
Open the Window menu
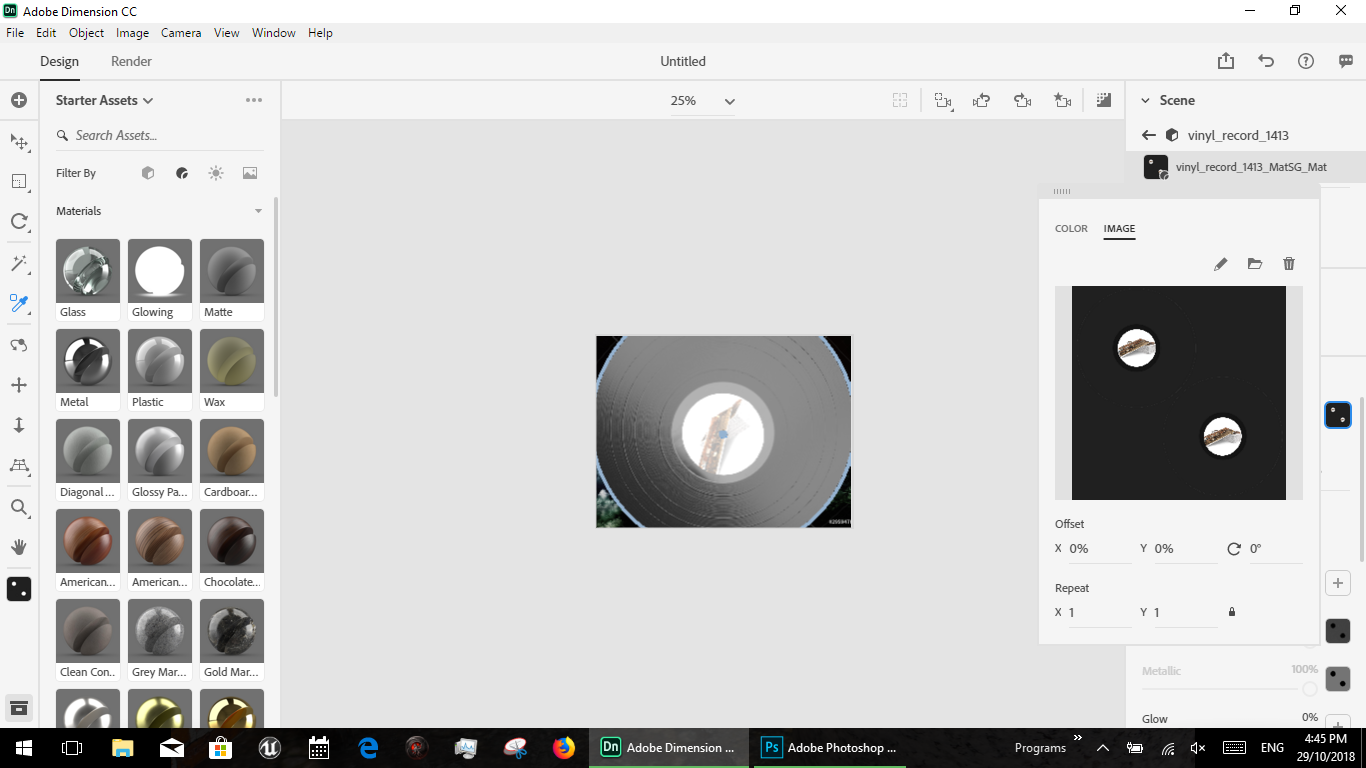tap(273, 33)
